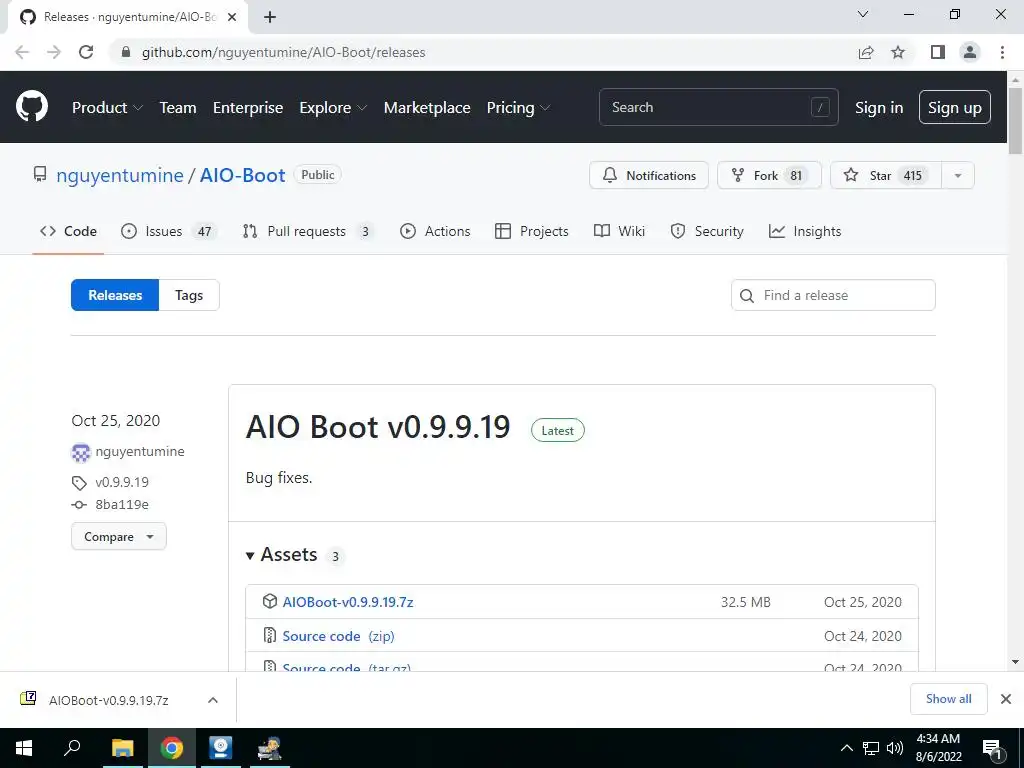Click the Chrome icon in the taskbar
Image resolution: width=1024 pixels, height=768 pixels.
172,748
